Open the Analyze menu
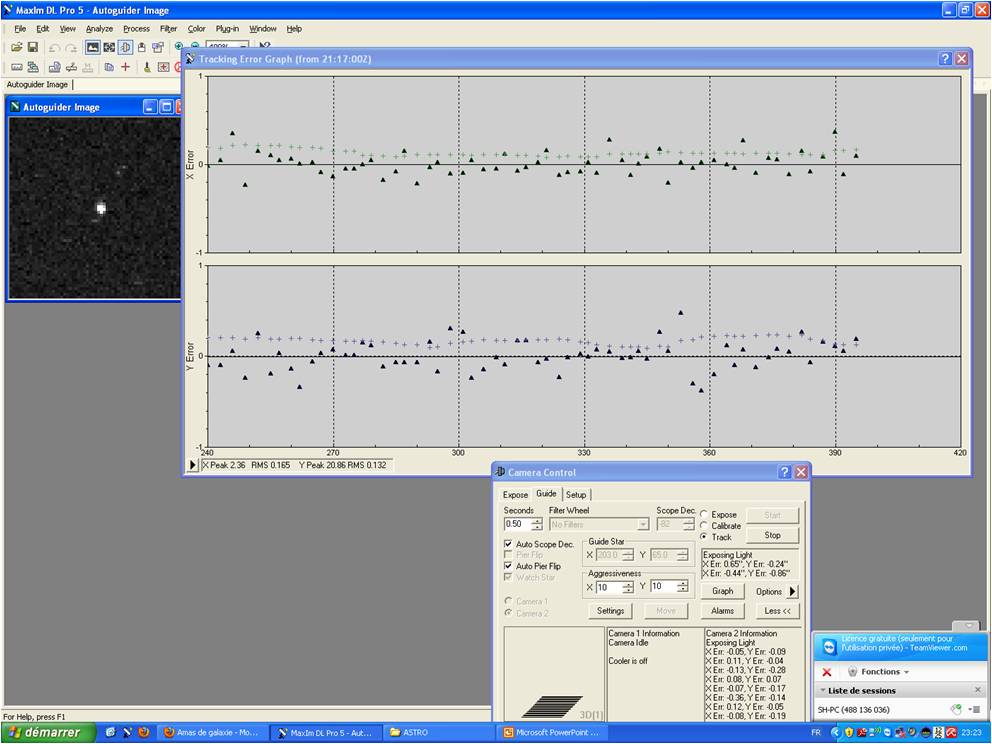 [99, 29]
